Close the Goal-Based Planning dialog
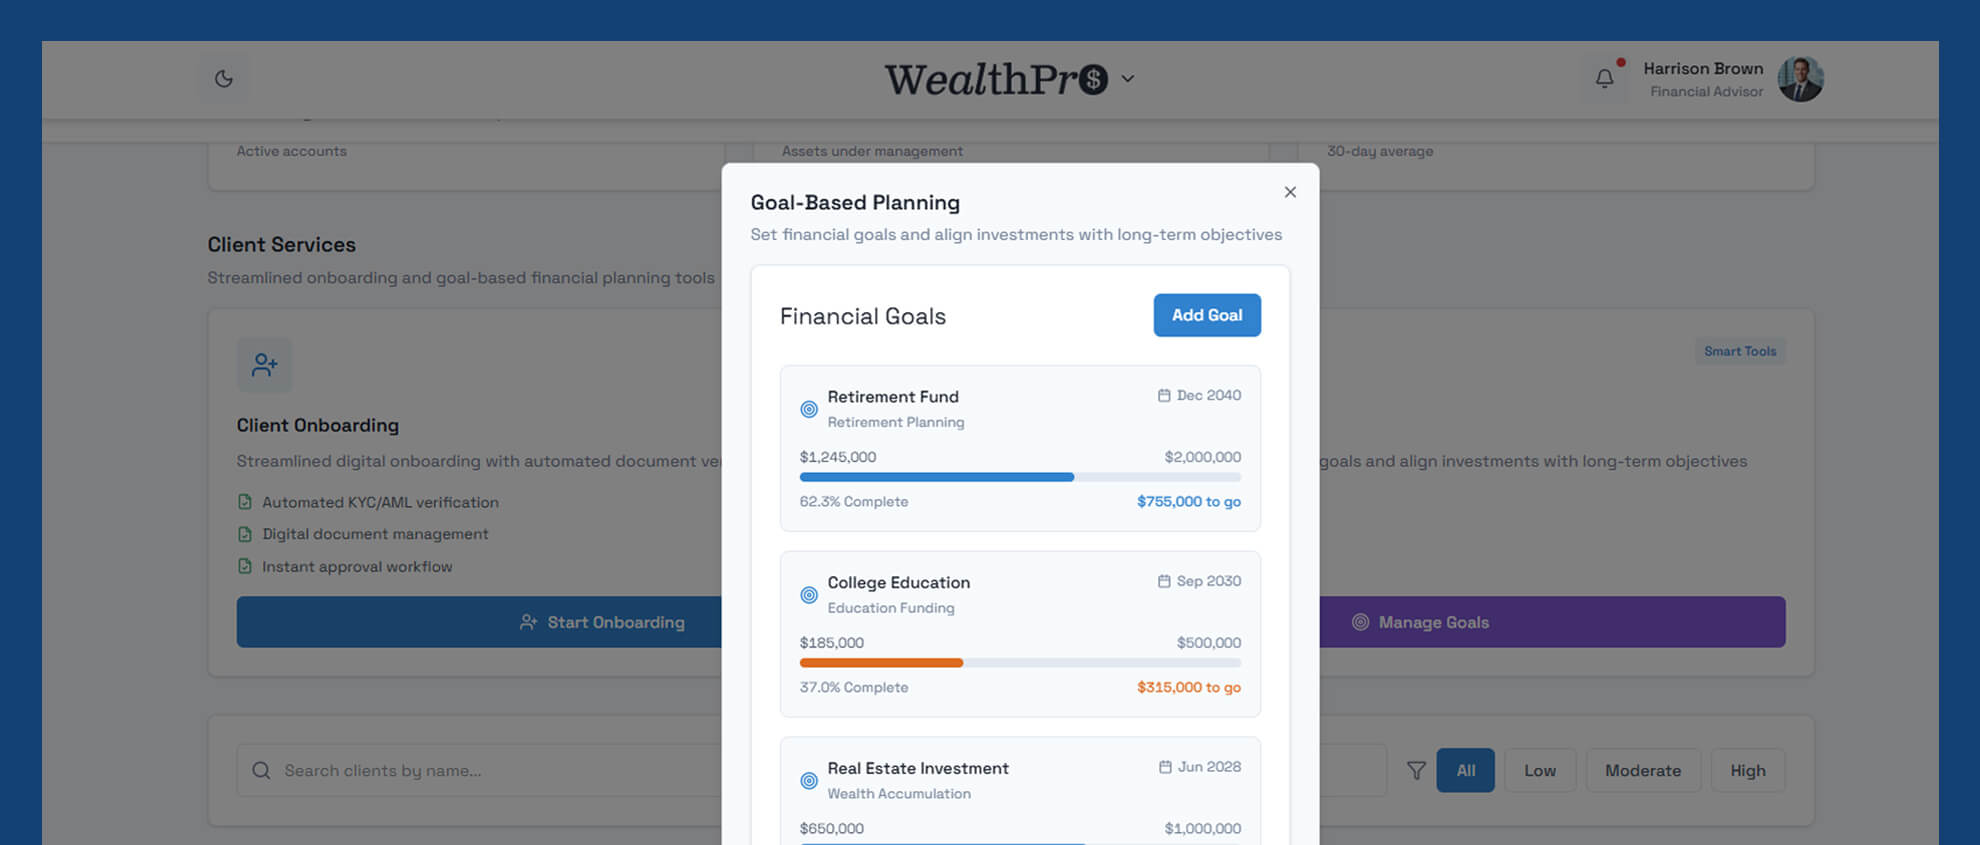This screenshot has width=1980, height=845. point(1290,192)
